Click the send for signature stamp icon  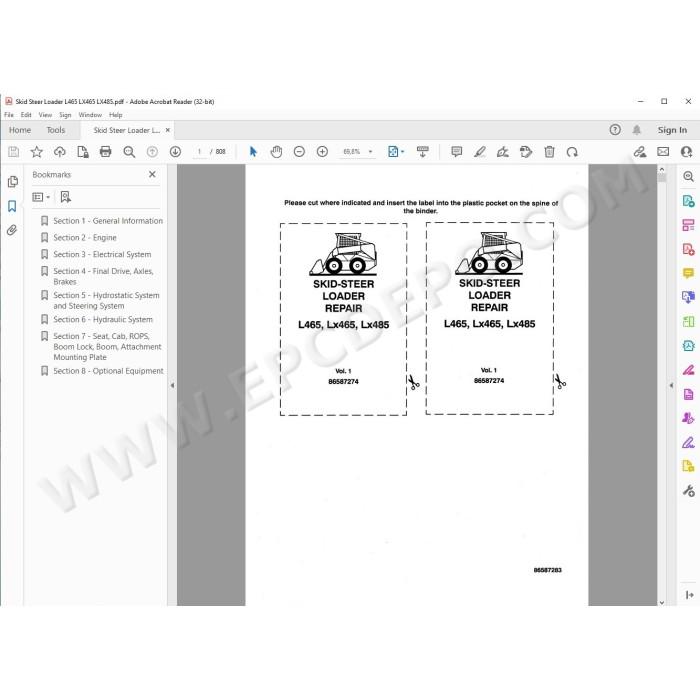pyautogui.click(x=526, y=152)
